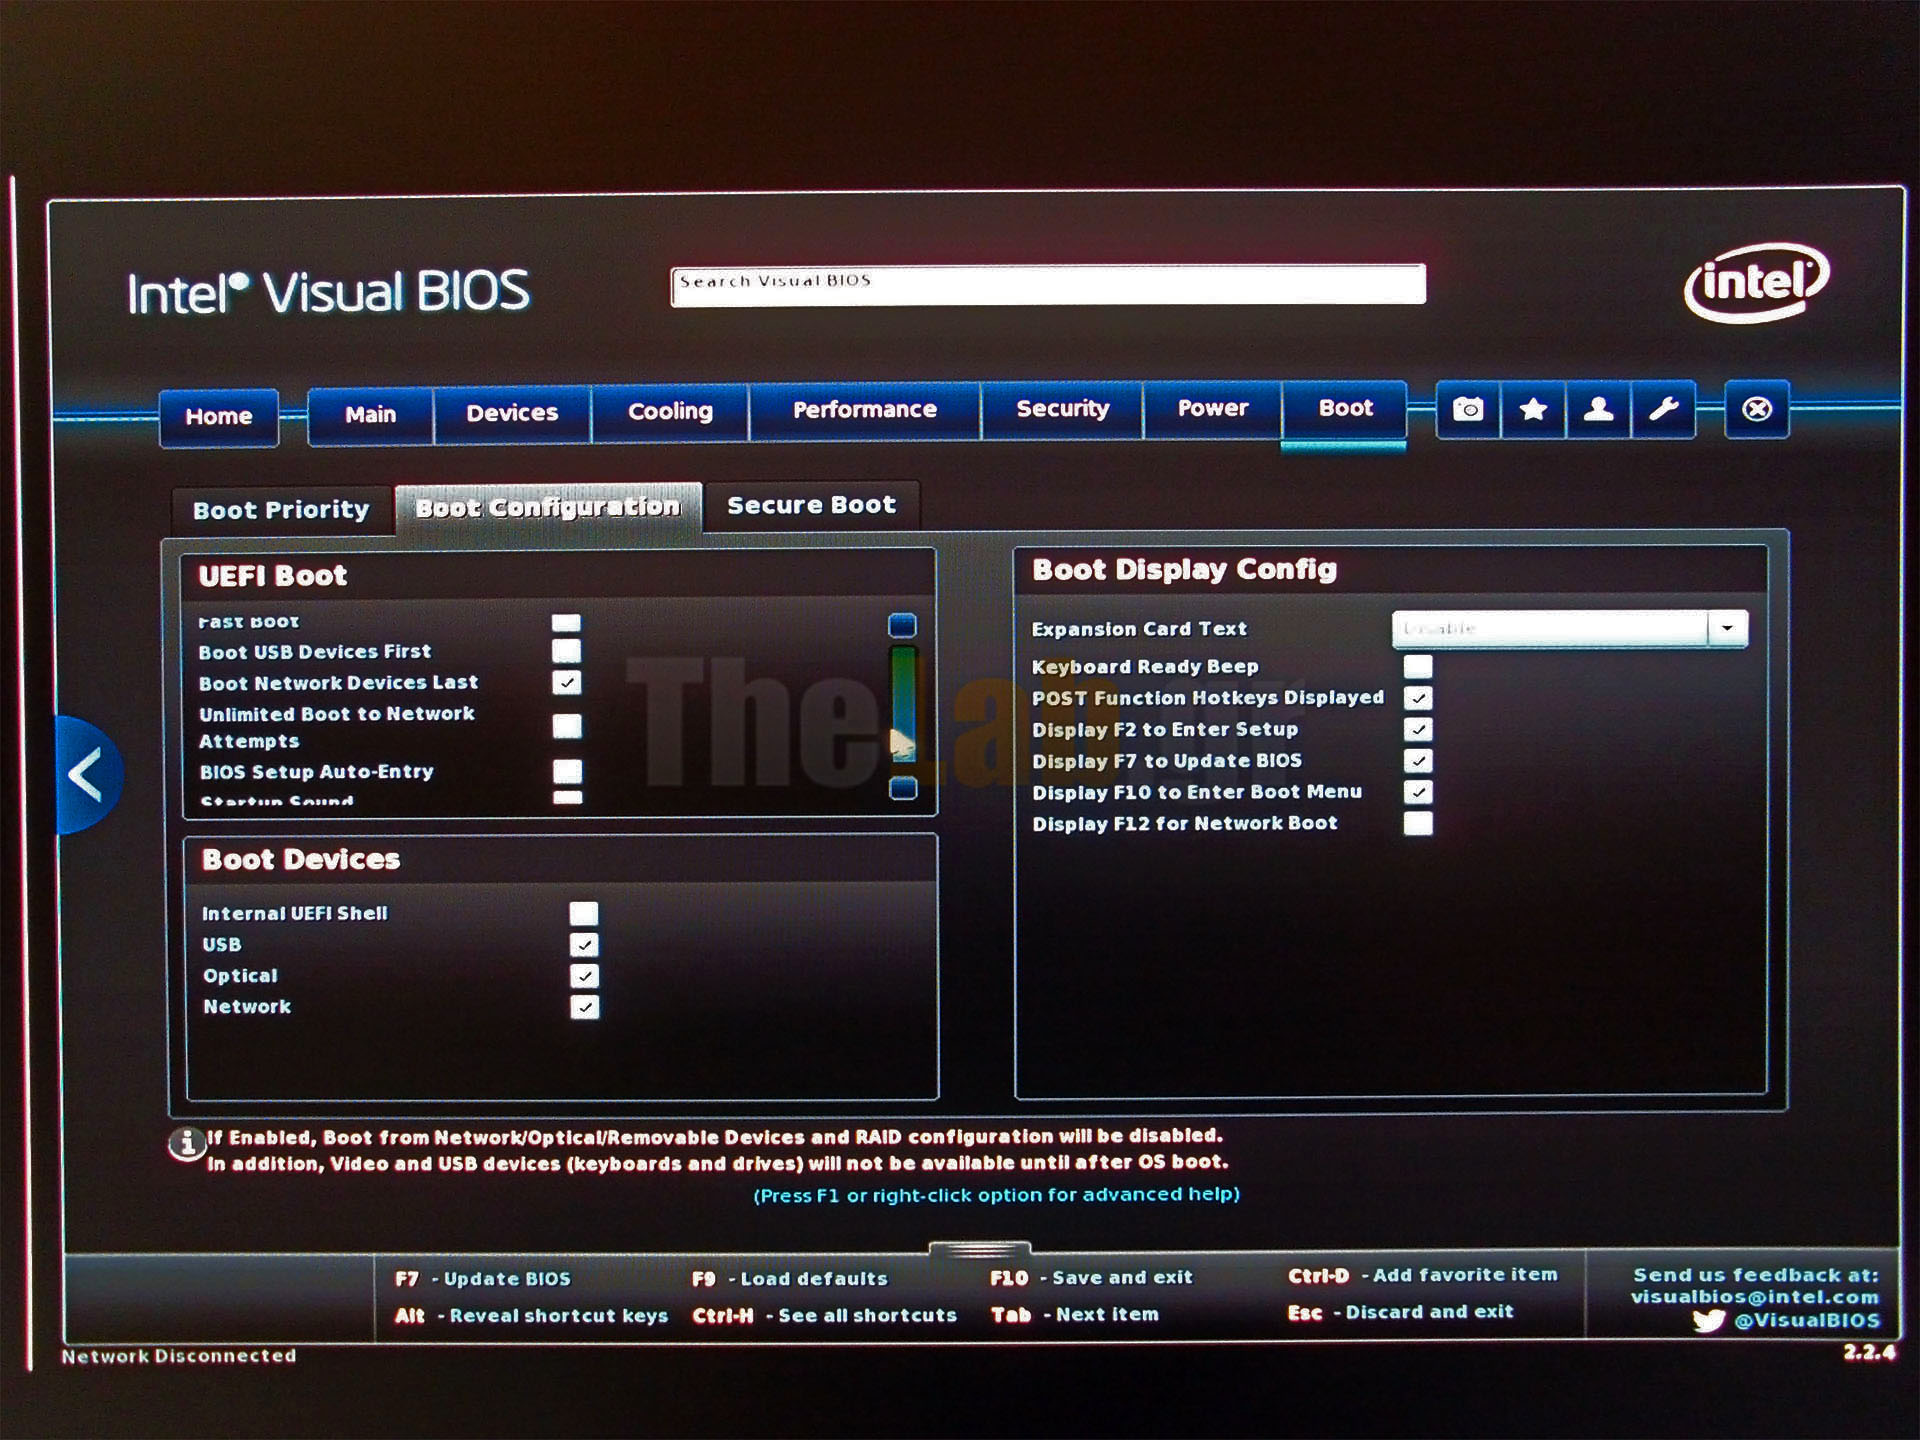
Task: Click the left arrow back button
Action: tap(87, 775)
